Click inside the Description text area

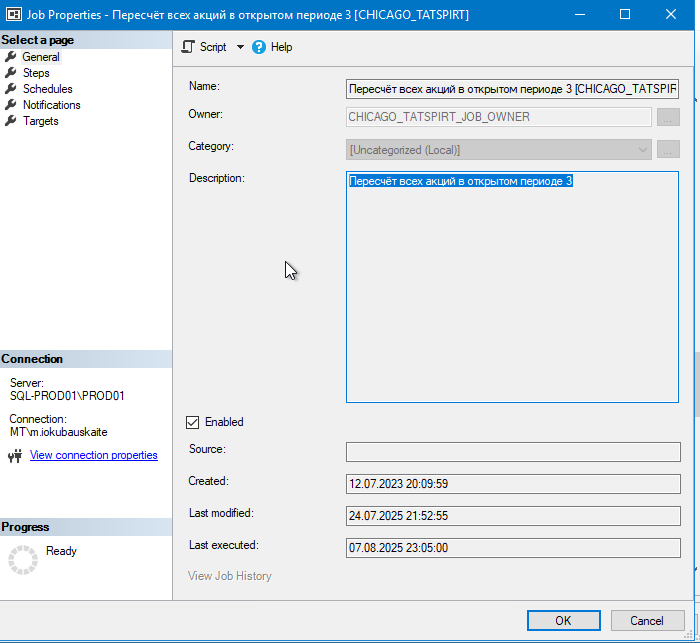click(x=512, y=287)
